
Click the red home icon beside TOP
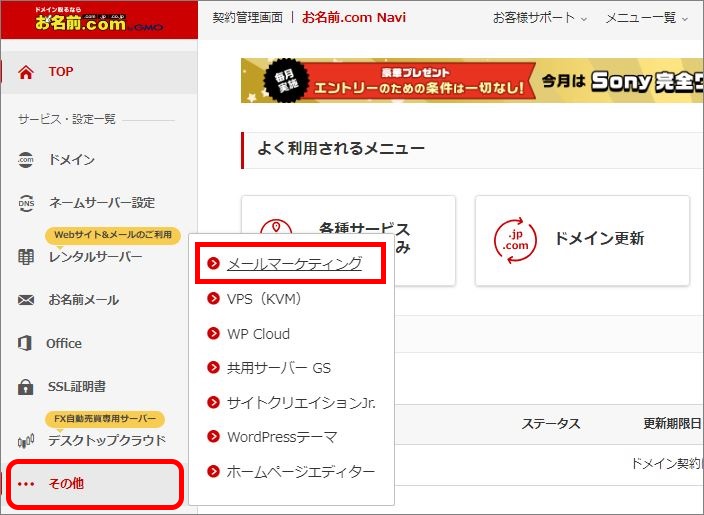pyautogui.click(x=26, y=72)
